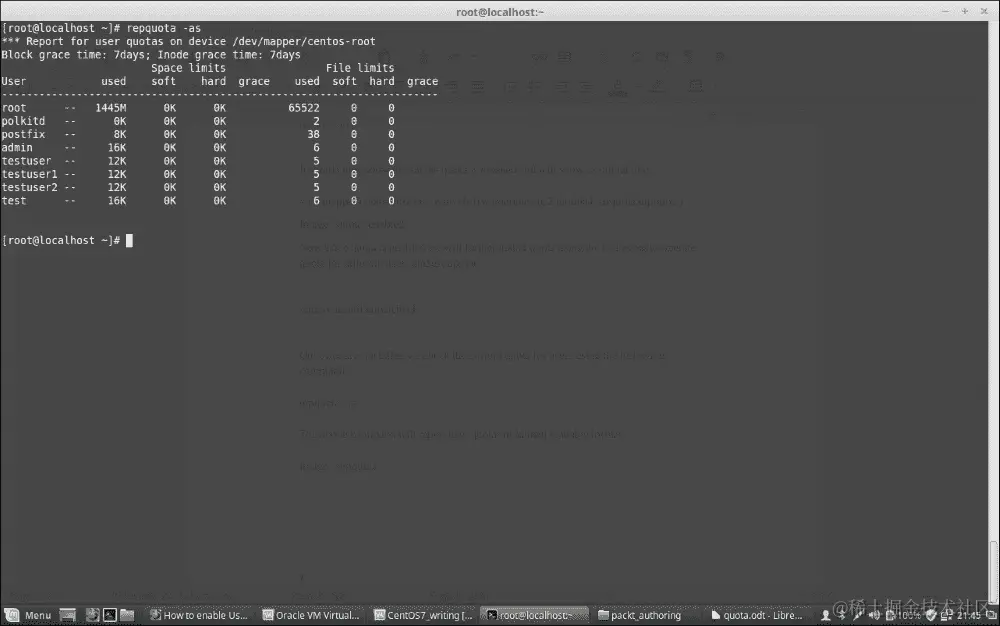Open the network connection tray icon

[946, 615]
